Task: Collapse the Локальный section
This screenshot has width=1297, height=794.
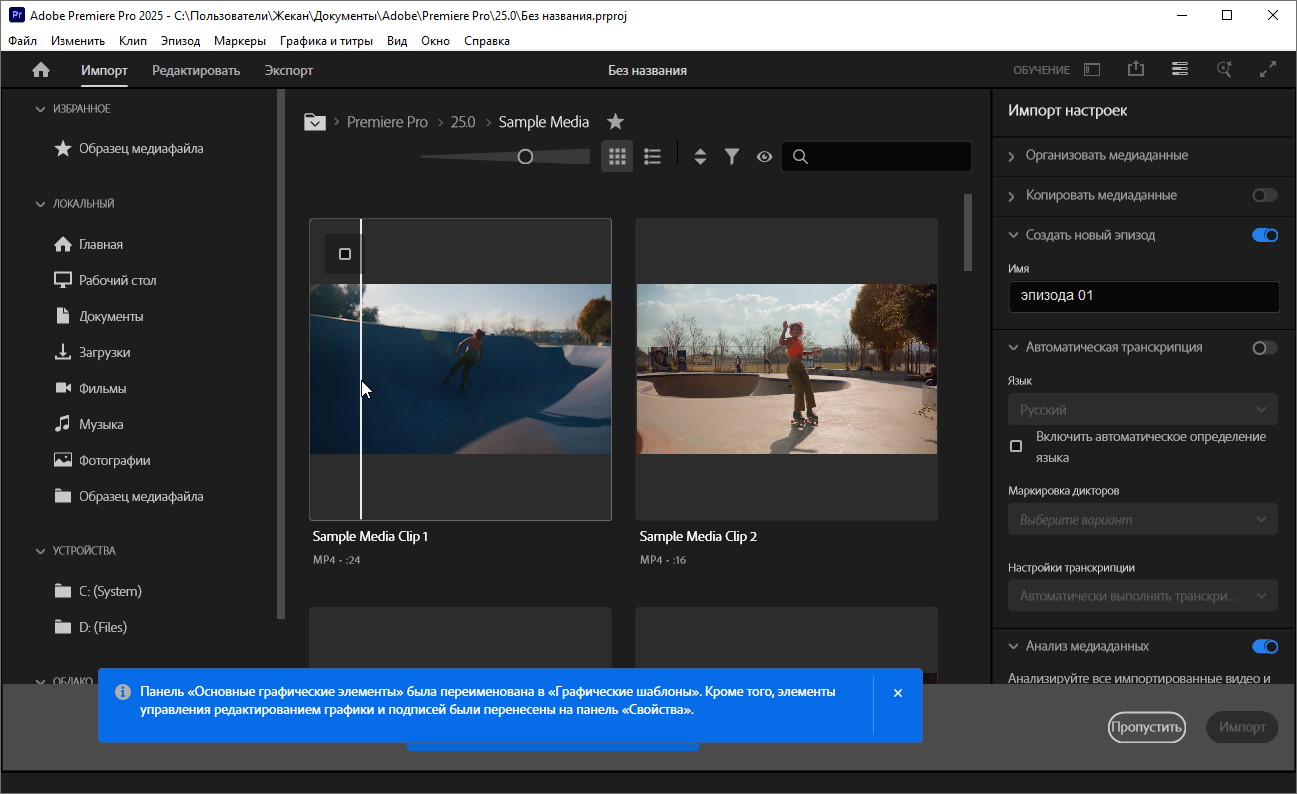Action: coord(40,203)
